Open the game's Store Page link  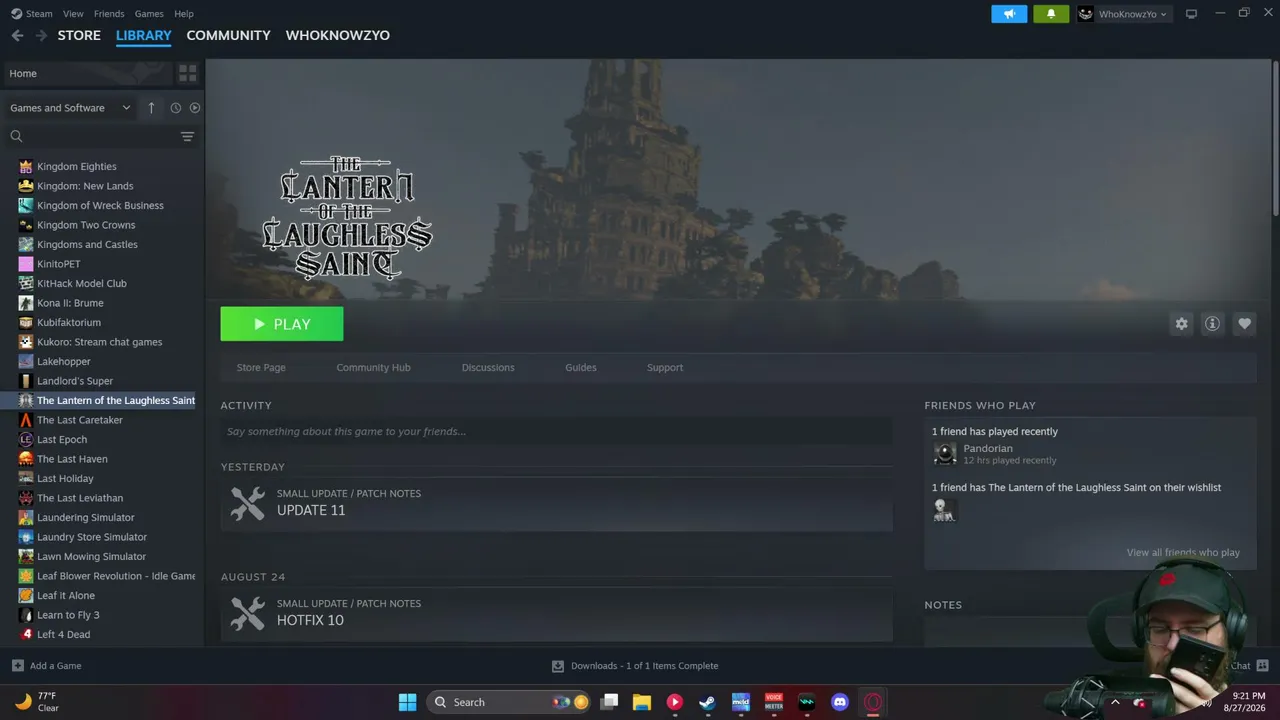(x=261, y=368)
